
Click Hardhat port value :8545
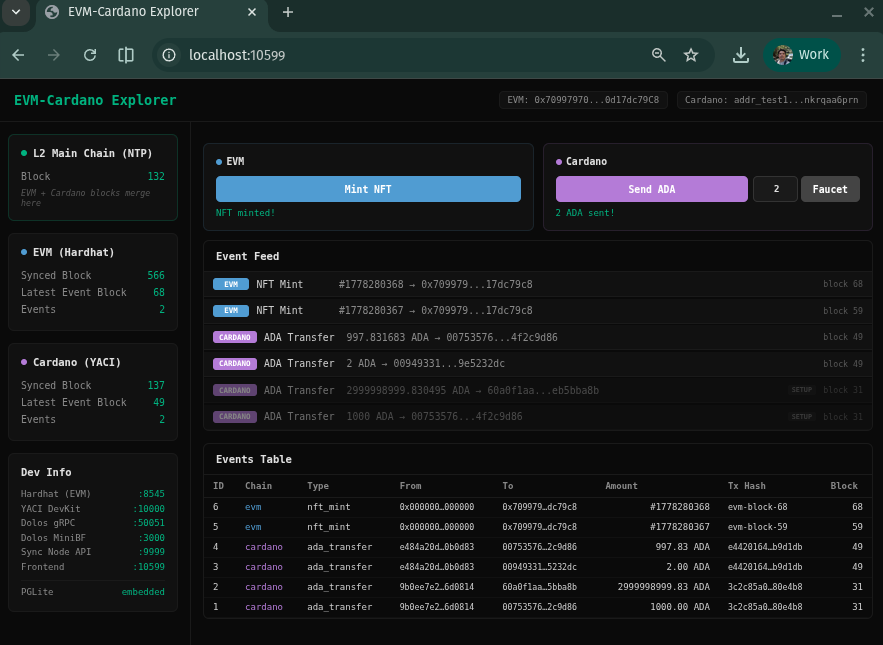151,494
